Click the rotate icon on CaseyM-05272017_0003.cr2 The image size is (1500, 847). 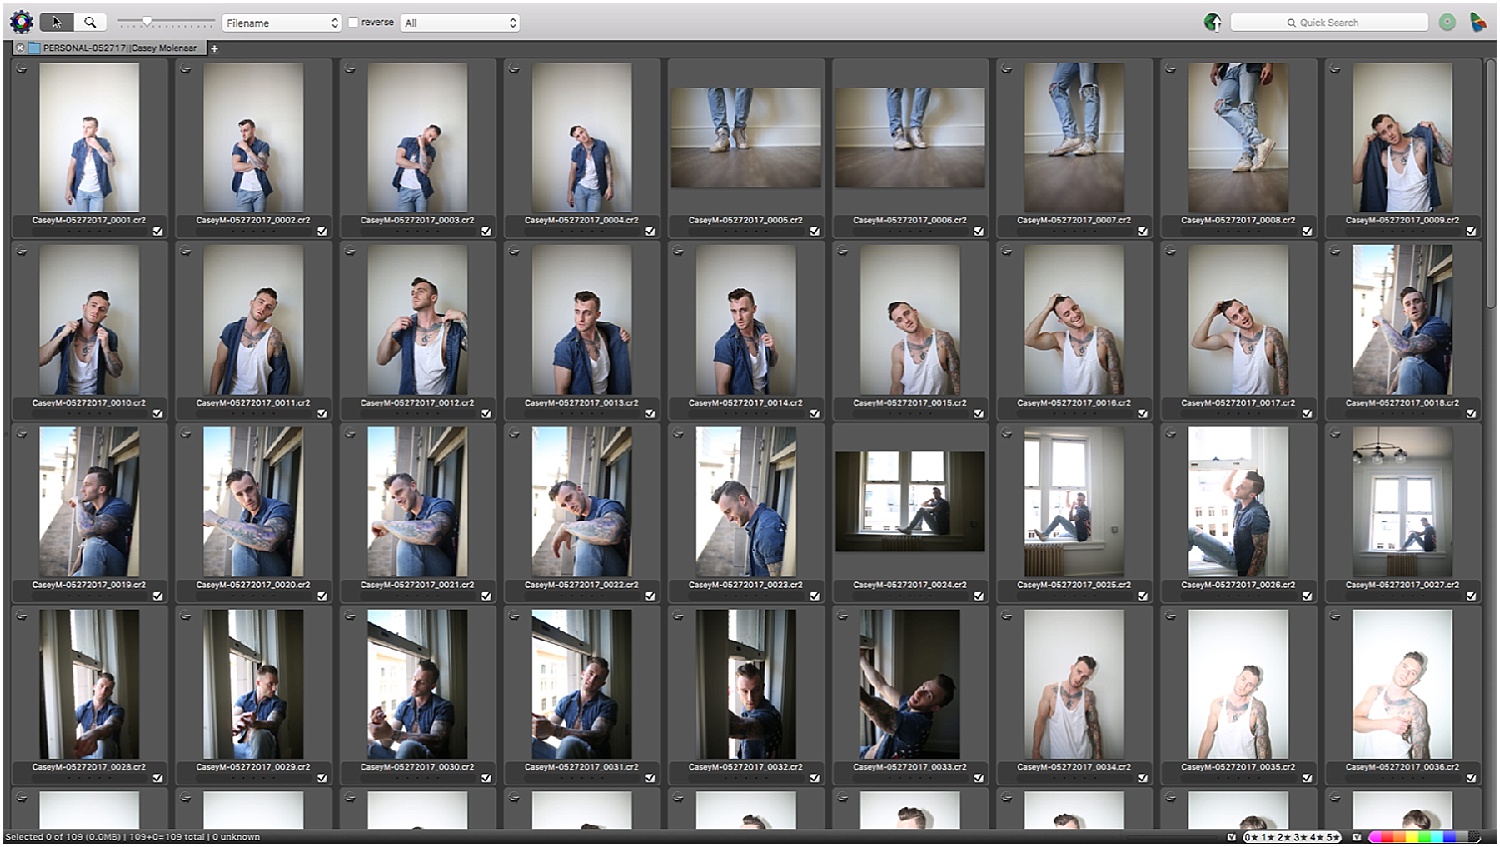click(350, 69)
